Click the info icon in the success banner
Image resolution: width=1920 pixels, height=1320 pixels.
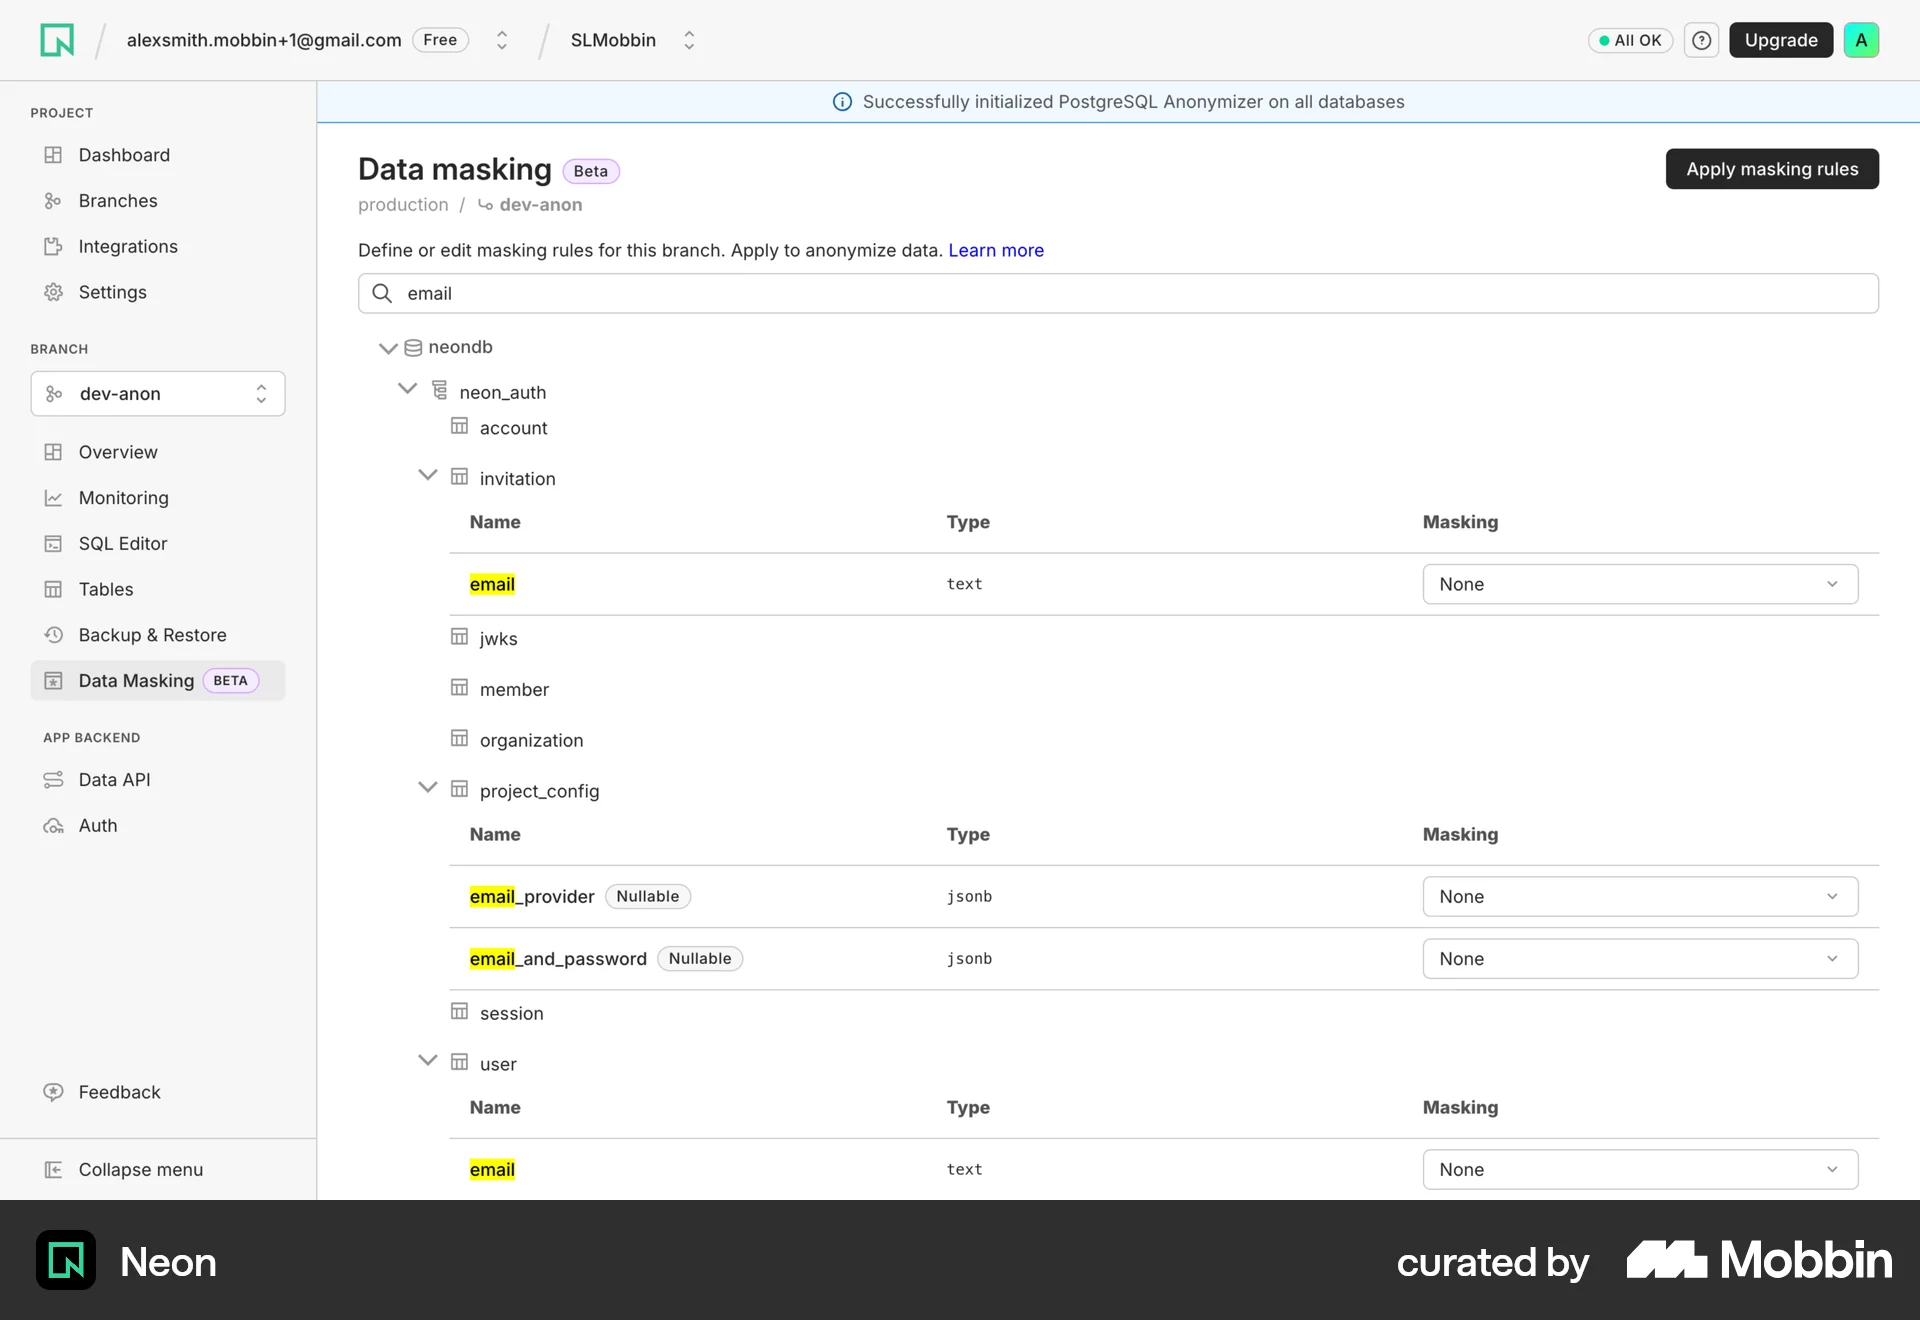coord(842,102)
